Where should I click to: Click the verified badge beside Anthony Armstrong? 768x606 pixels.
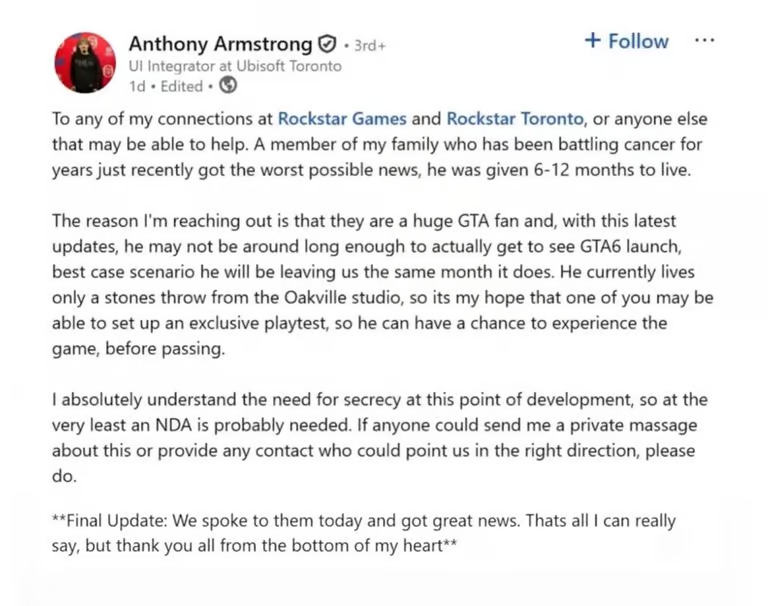tap(326, 45)
